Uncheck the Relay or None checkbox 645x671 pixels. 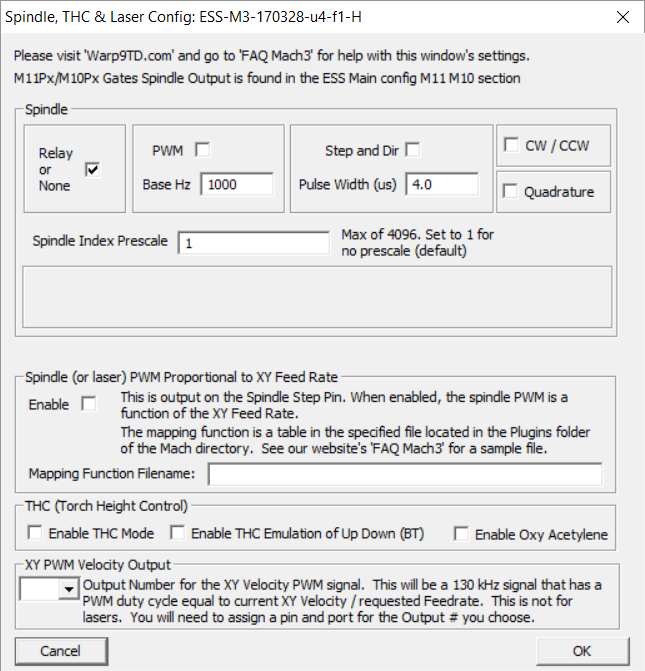[x=93, y=170]
